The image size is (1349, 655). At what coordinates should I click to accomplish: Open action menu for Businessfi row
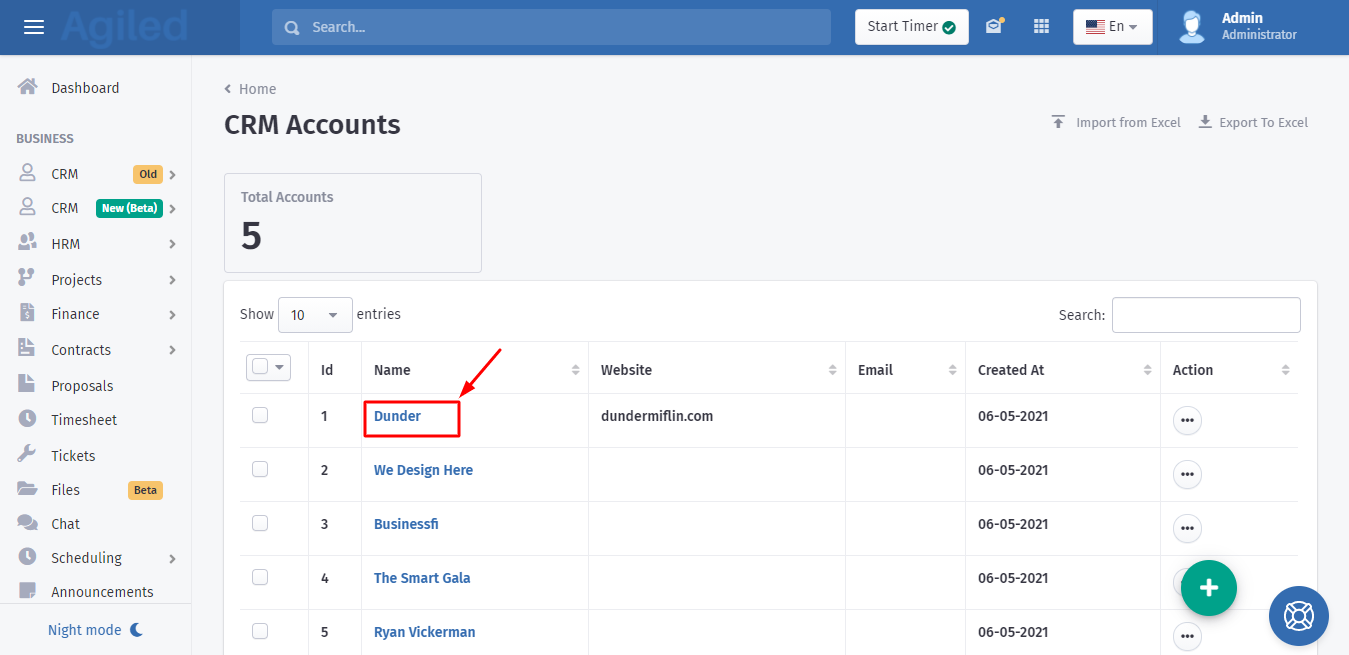pyautogui.click(x=1187, y=529)
